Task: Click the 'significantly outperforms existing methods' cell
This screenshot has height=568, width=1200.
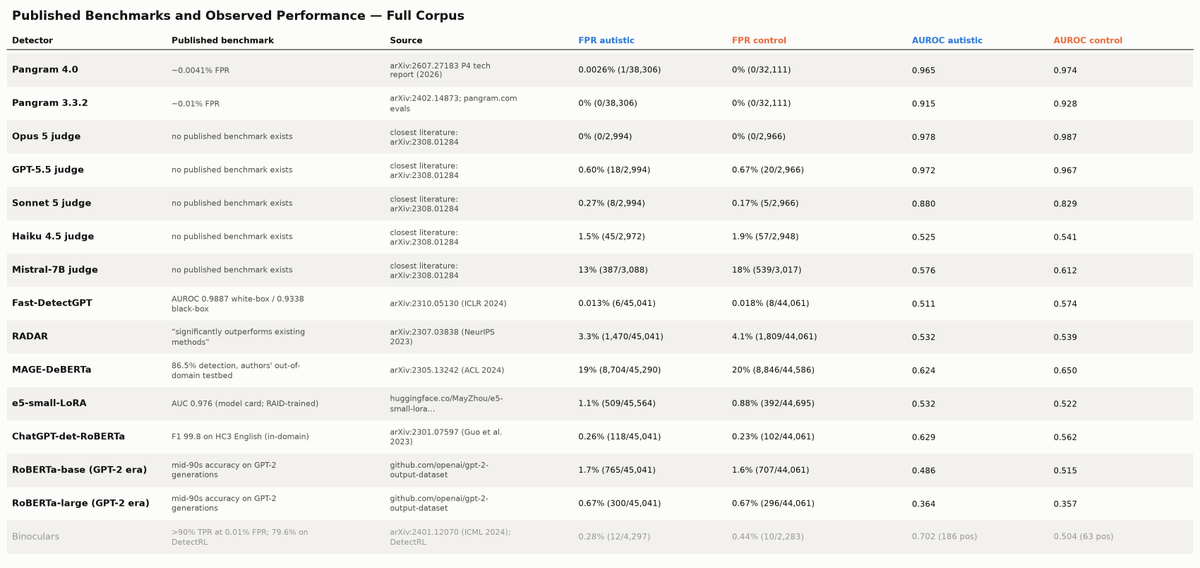Action: pyautogui.click(x=238, y=337)
